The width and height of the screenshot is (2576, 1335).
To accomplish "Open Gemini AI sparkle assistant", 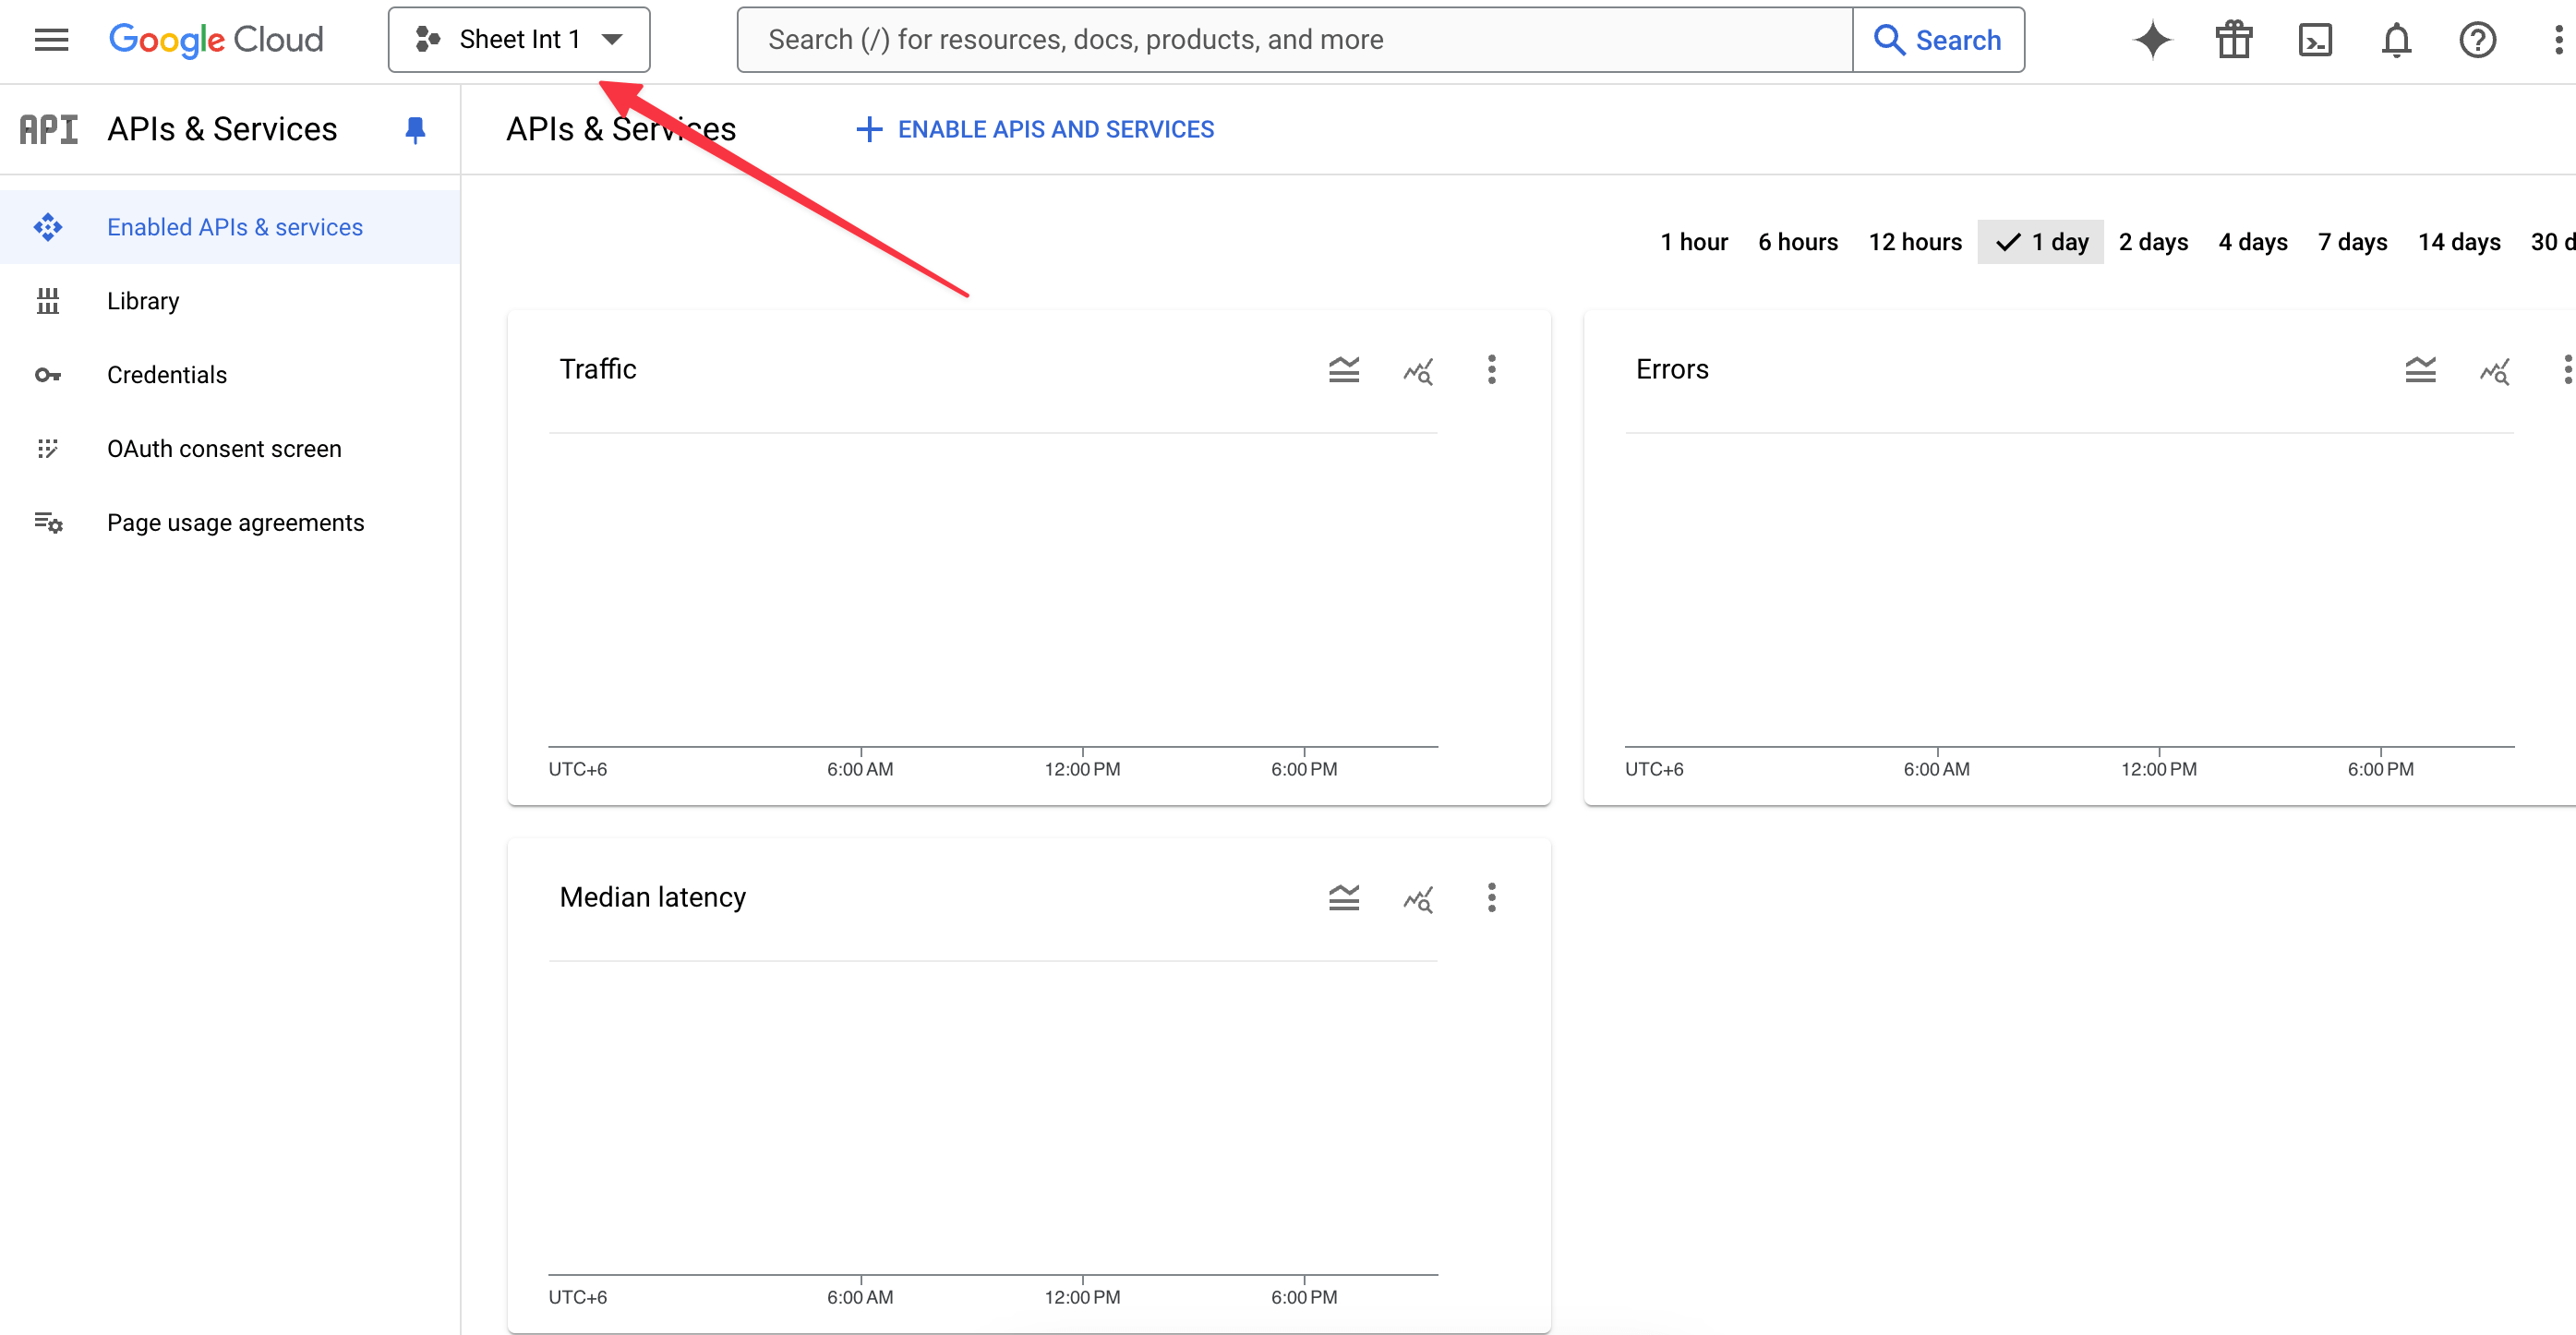I will click(x=2152, y=40).
